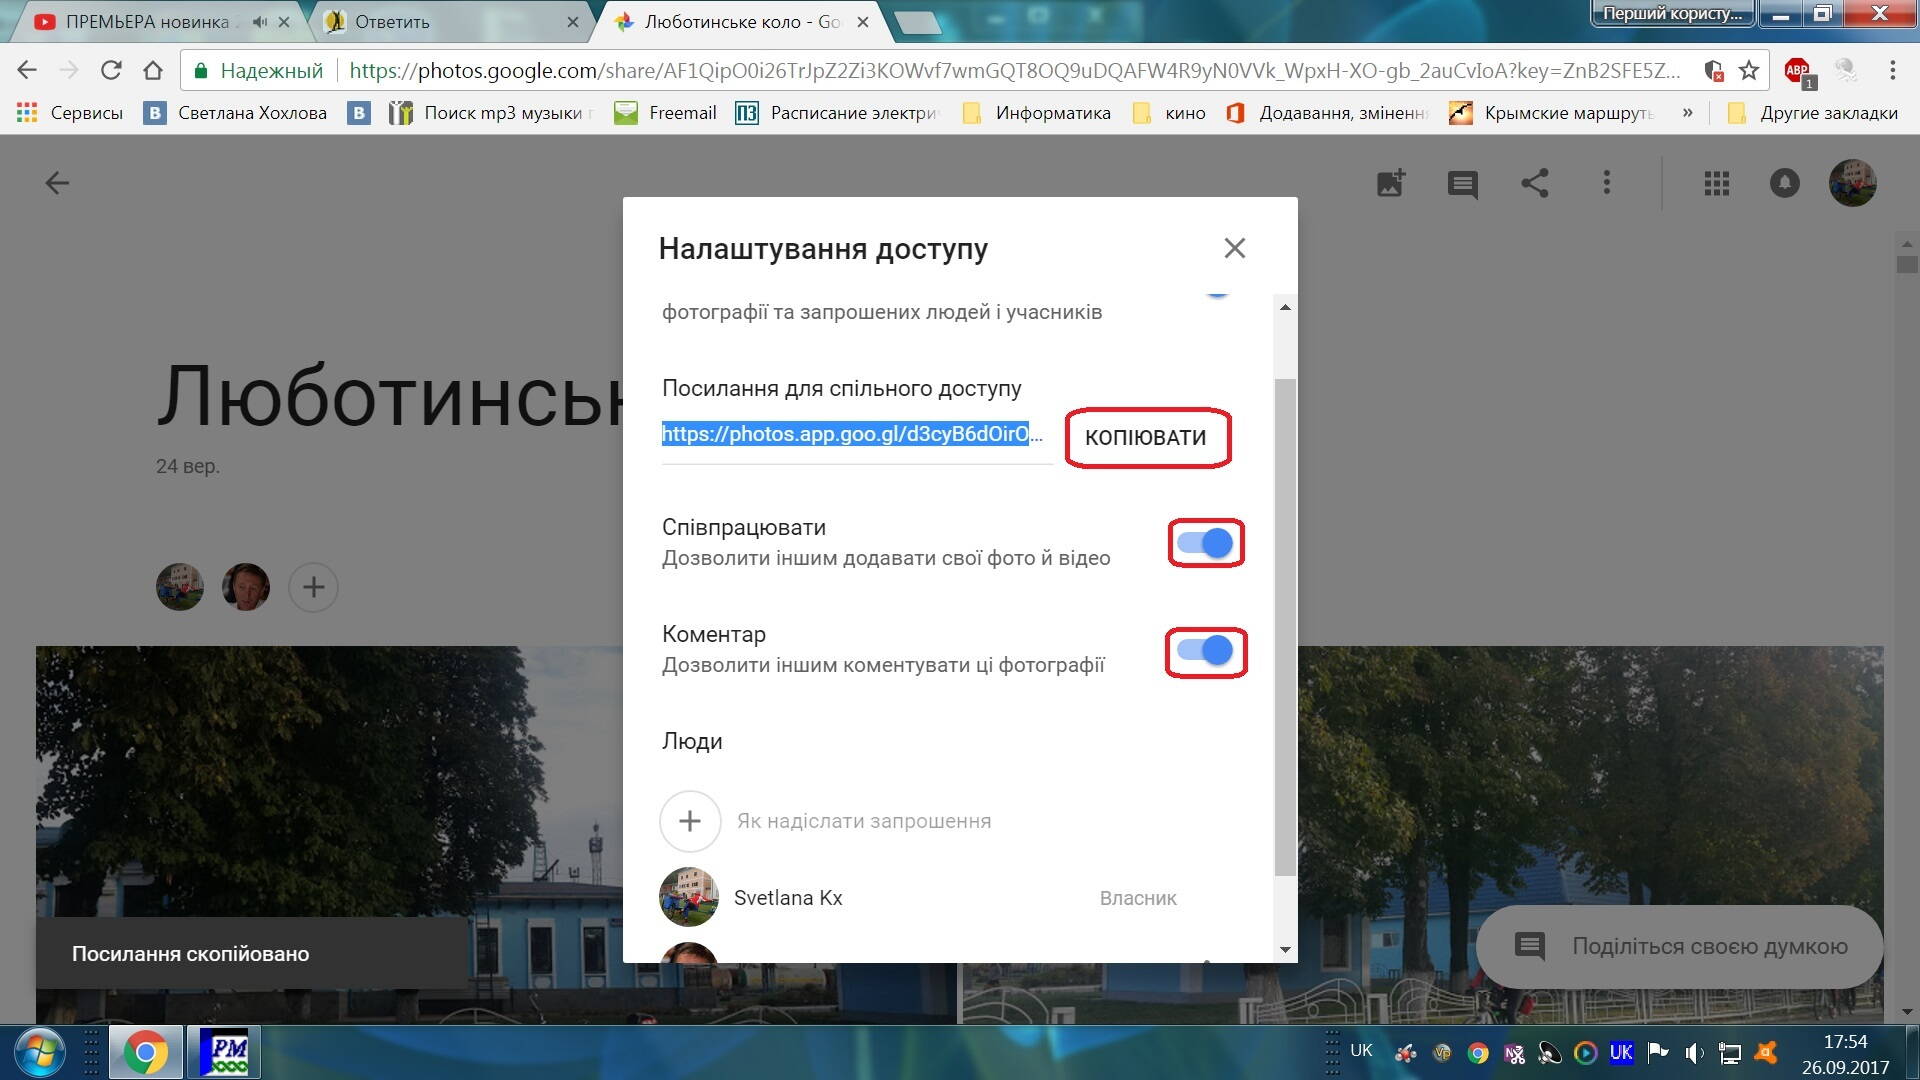
Task: Open the album comments icon
Action: pyautogui.click(x=1462, y=184)
